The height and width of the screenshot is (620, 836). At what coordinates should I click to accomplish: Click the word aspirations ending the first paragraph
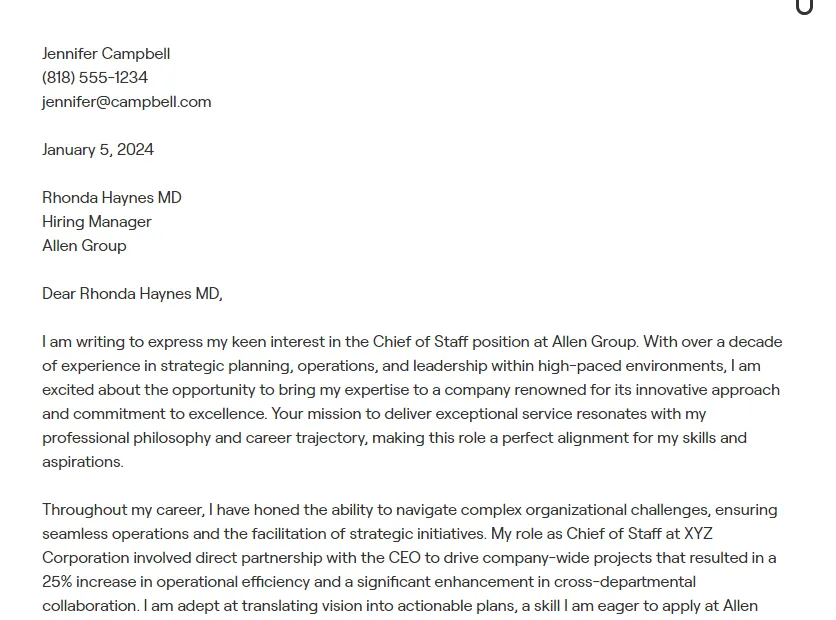(82, 462)
